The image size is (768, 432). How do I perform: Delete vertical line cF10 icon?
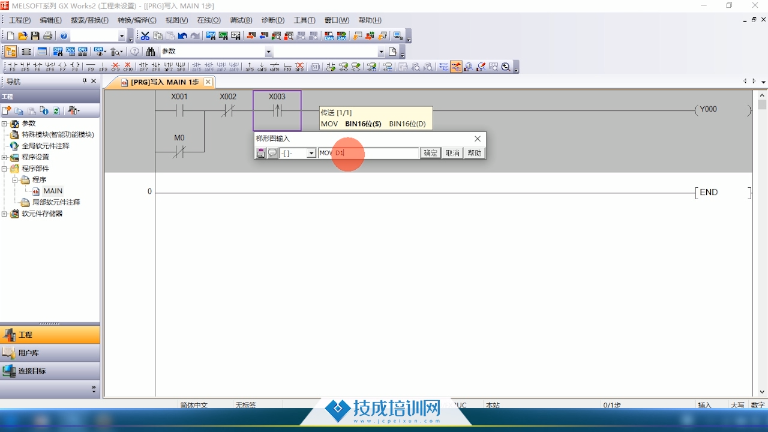pyautogui.click(x=128, y=67)
